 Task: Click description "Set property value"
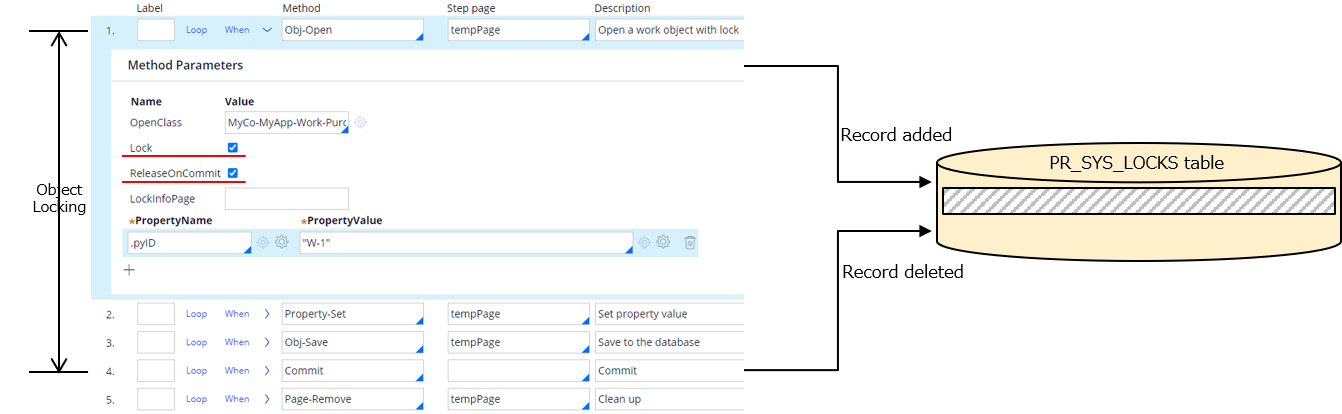click(x=669, y=314)
